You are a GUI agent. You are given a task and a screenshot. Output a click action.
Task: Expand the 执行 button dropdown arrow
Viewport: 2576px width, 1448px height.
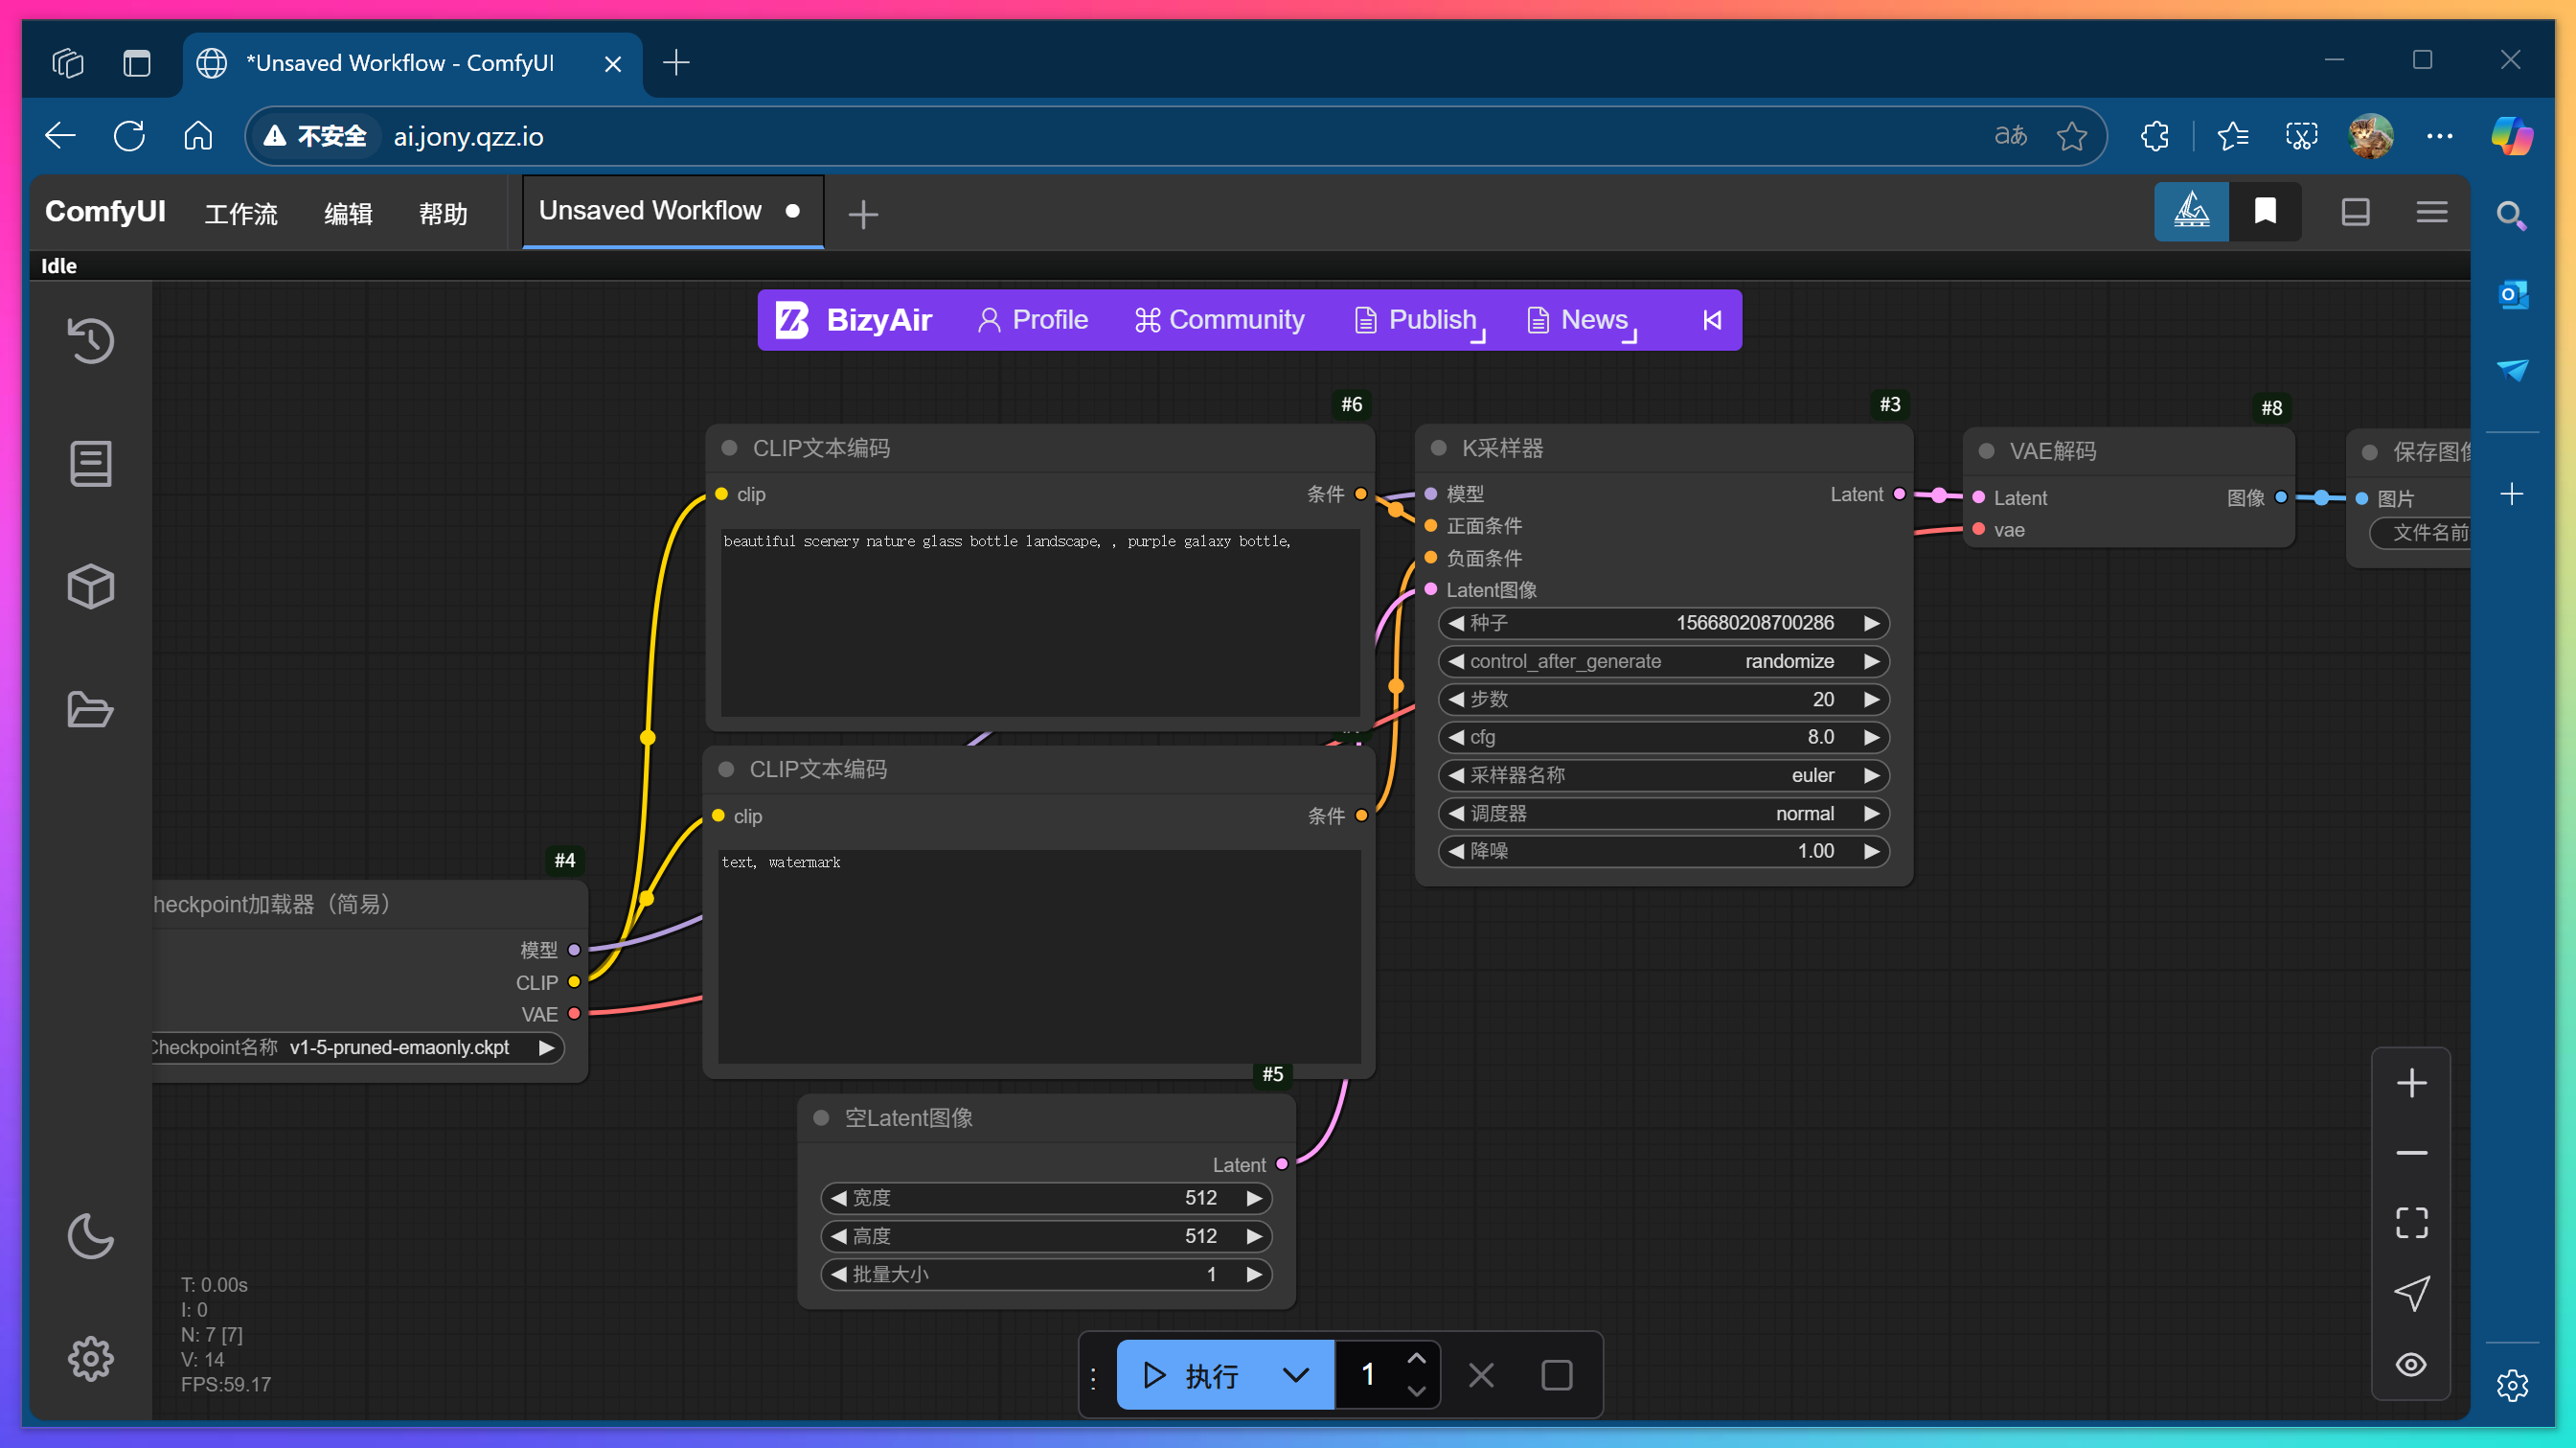1295,1375
